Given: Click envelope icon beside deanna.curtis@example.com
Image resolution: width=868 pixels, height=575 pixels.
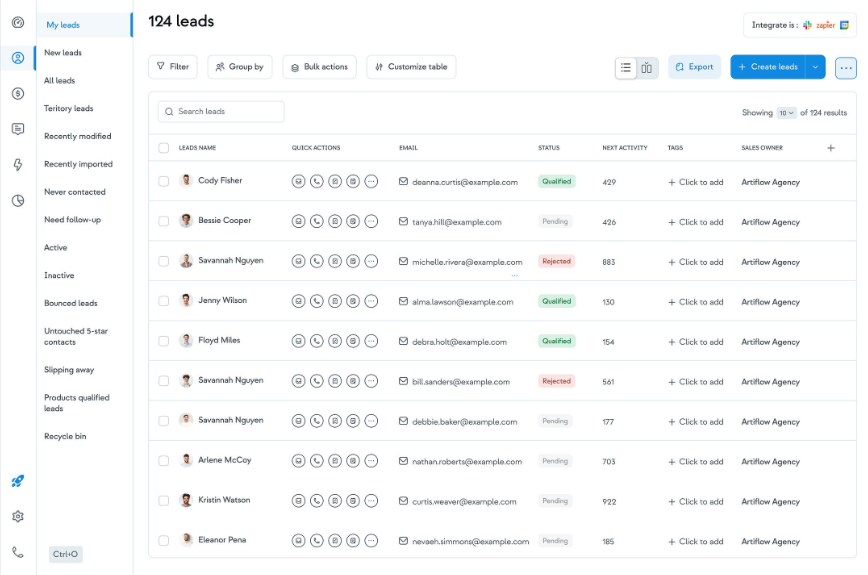Looking at the screenshot, I should 403,182.
